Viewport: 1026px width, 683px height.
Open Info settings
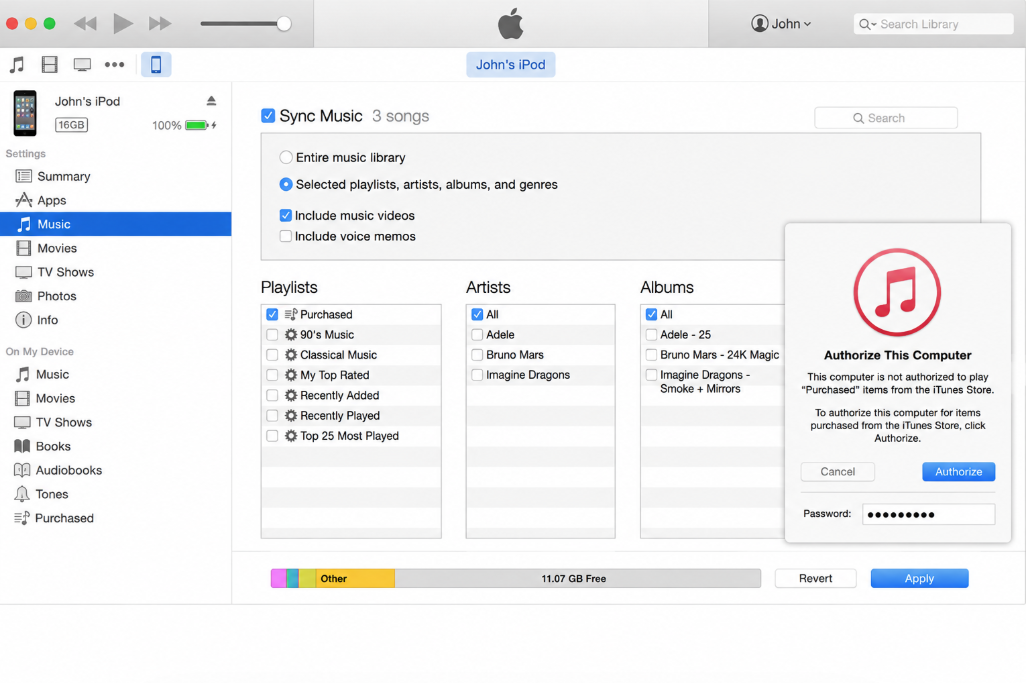click(x=116, y=320)
